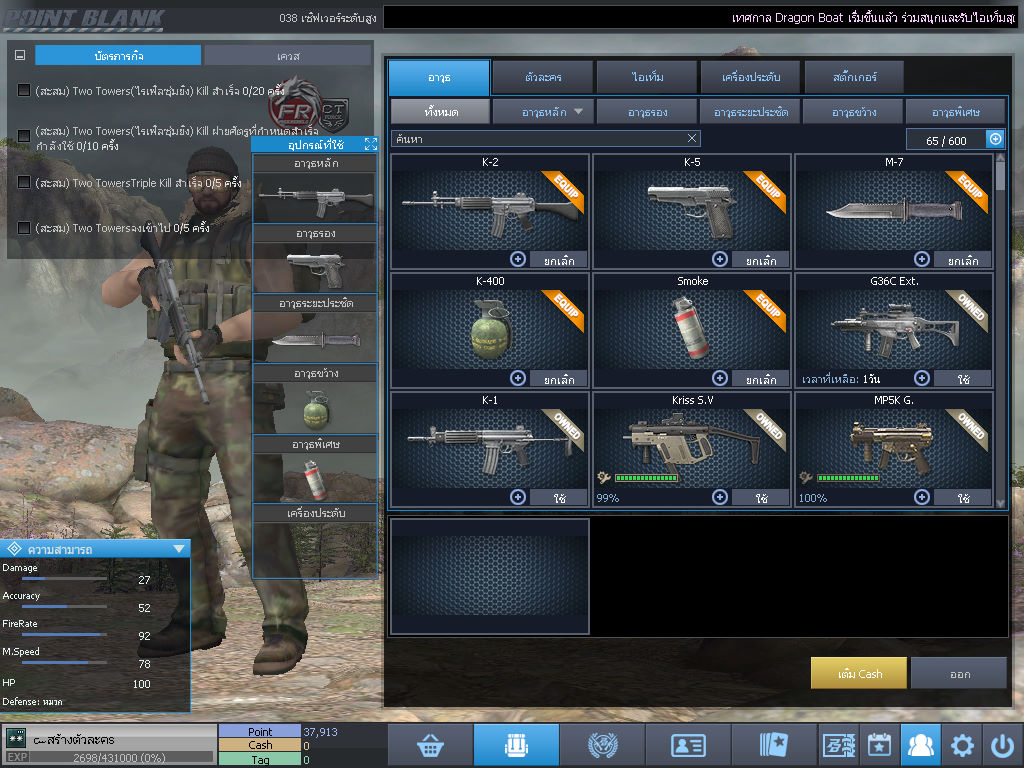
Task: Open the shop basket icon
Action: pos(430,745)
